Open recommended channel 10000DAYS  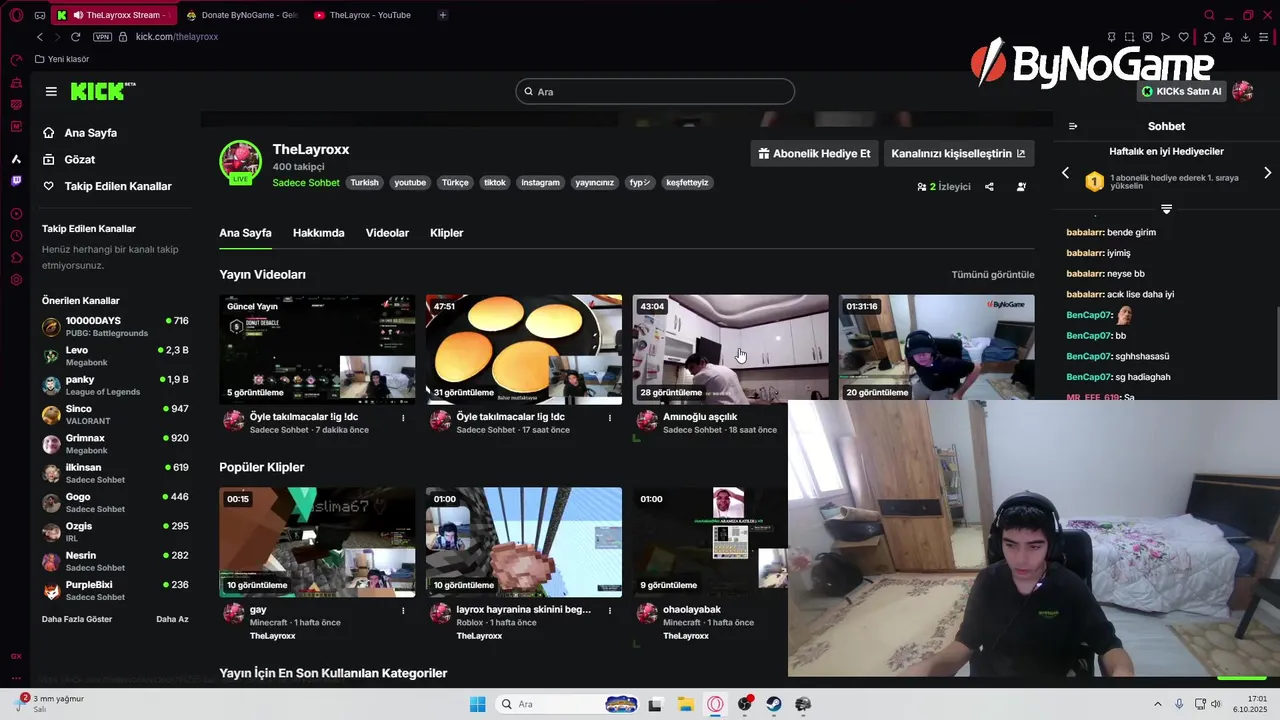coord(115,326)
